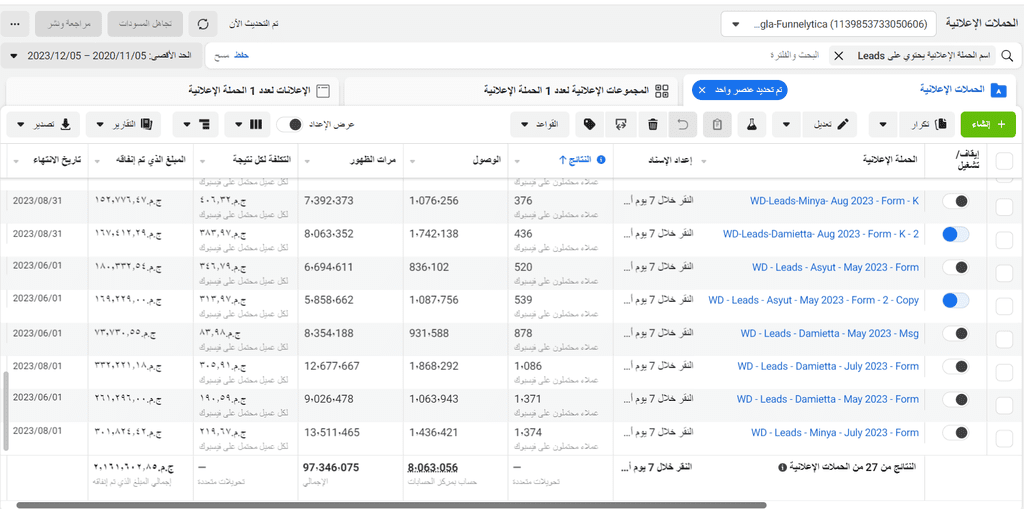Click the trash delete icon
The image size is (1024, 509).
click(x=652, y=124)
